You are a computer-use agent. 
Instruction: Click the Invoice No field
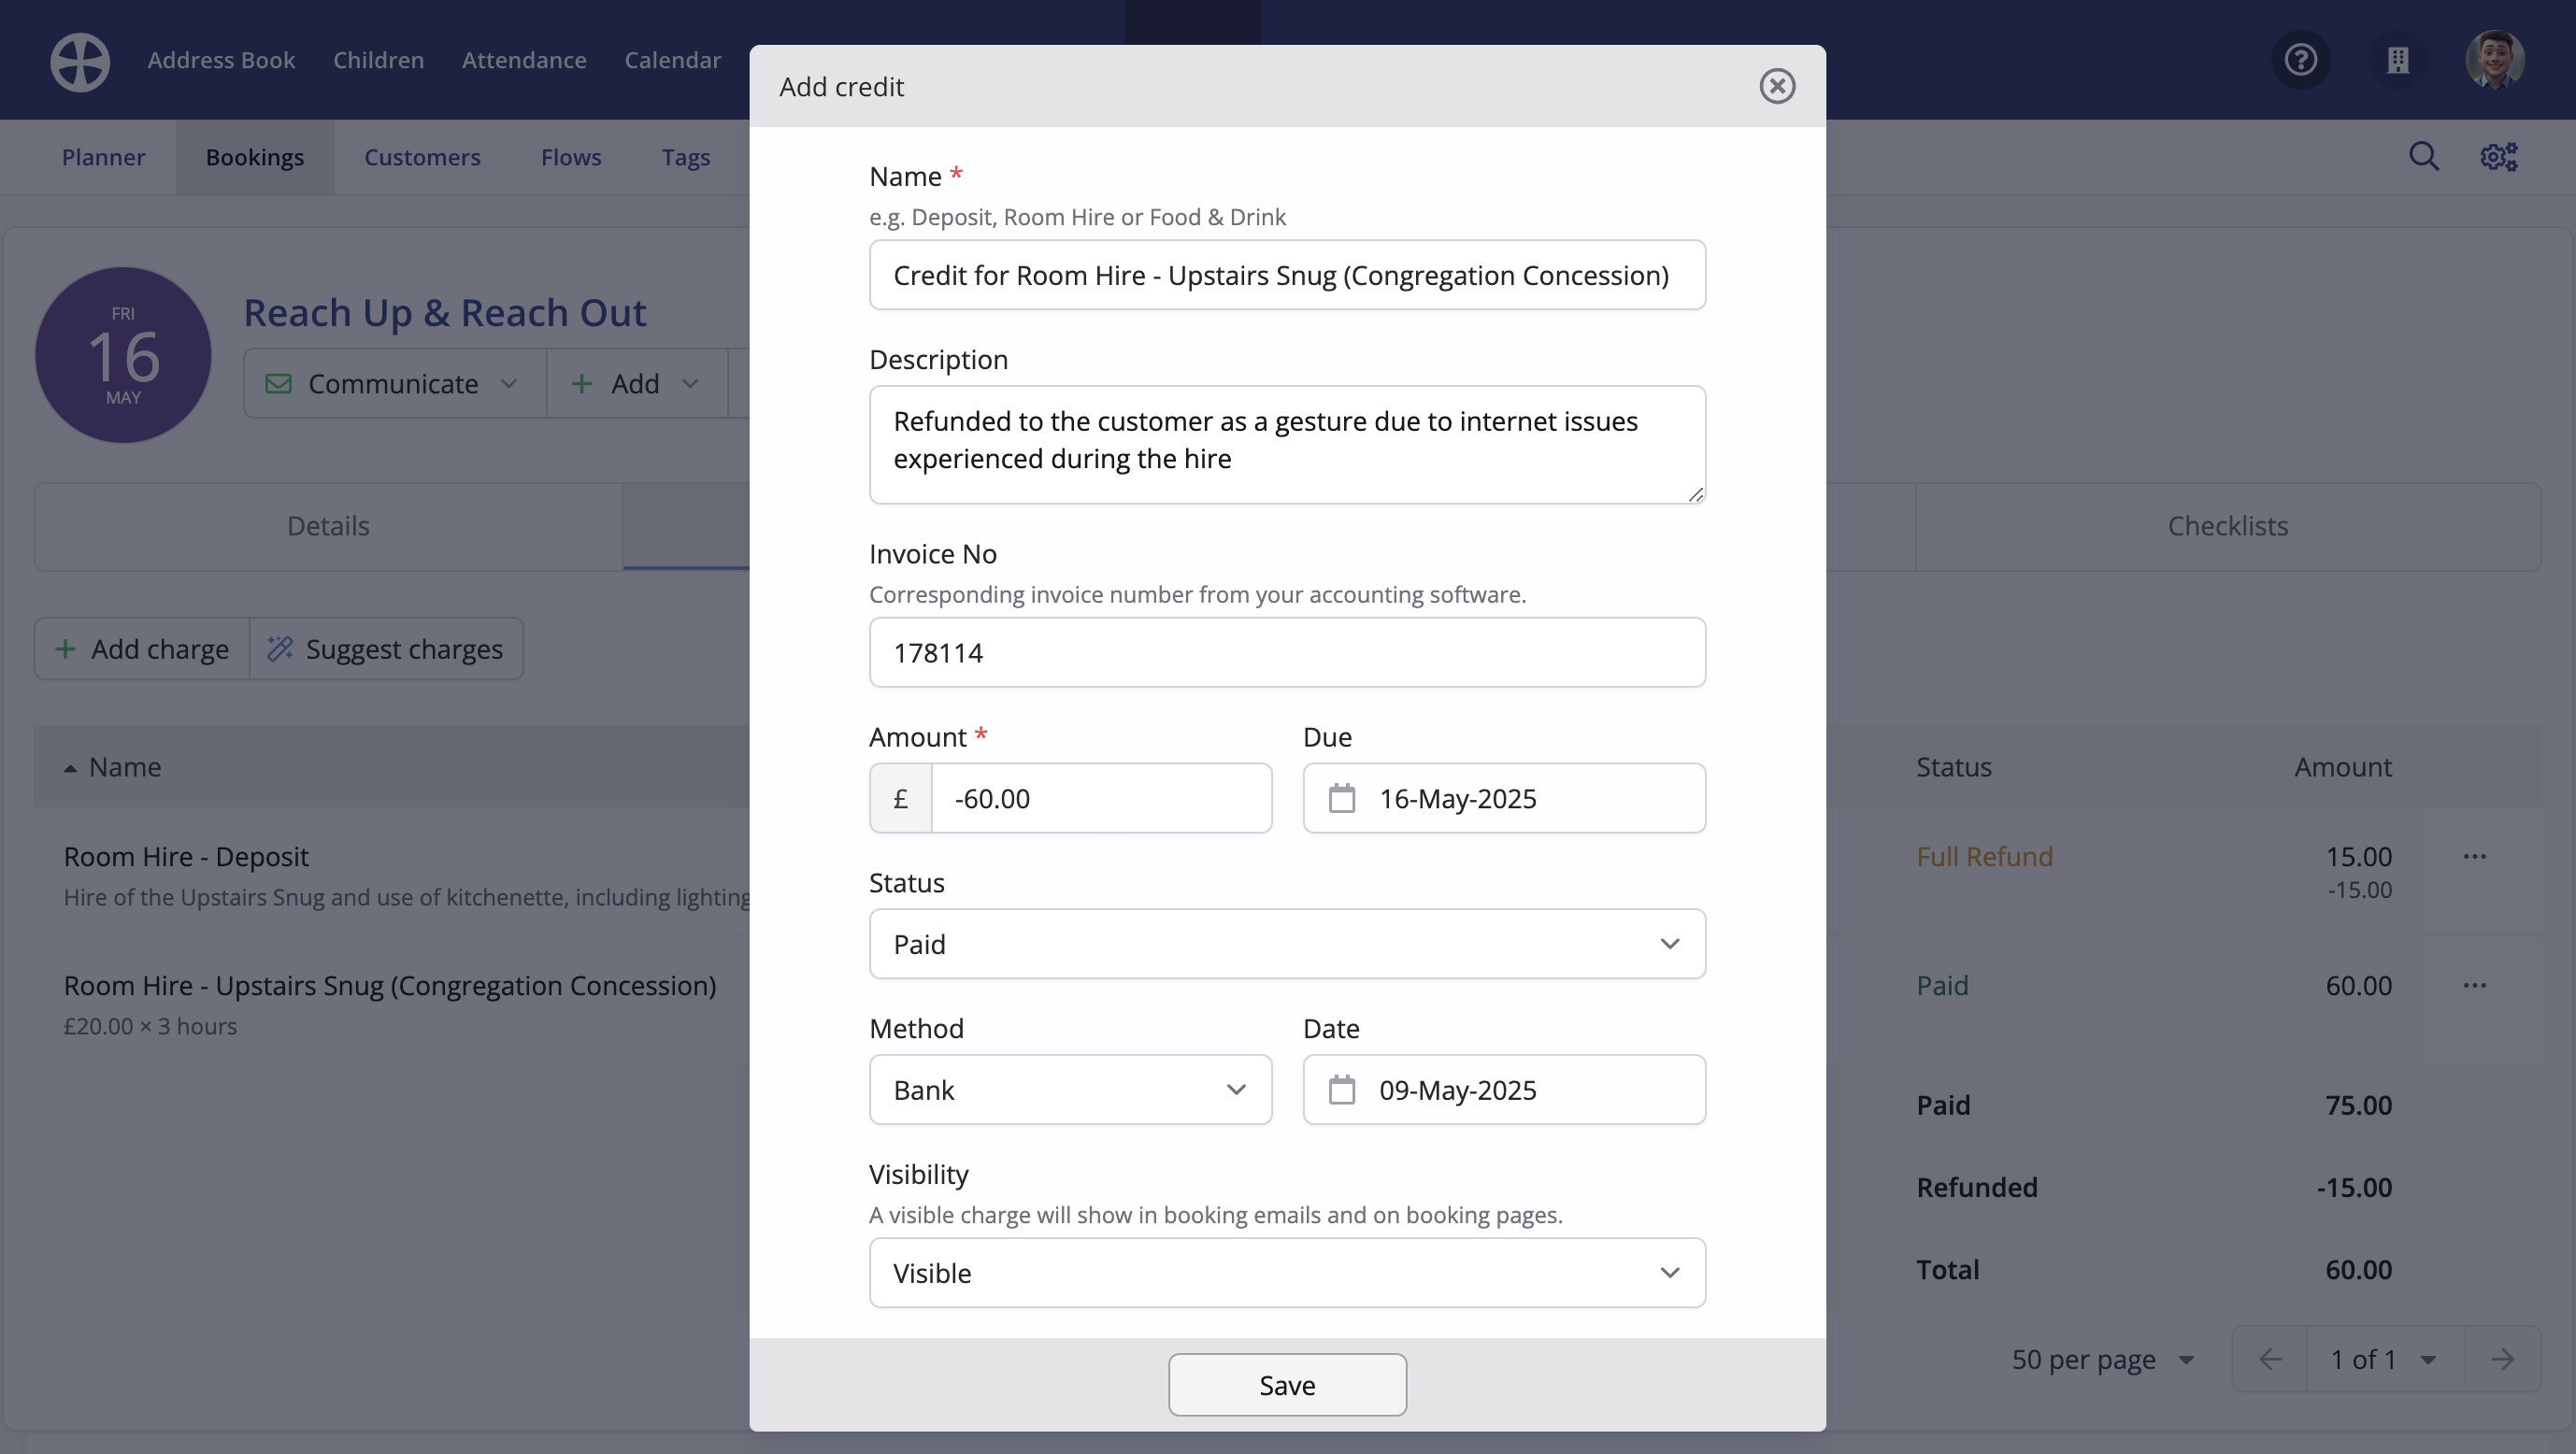pyautogui.click(x=1287, y=652)
